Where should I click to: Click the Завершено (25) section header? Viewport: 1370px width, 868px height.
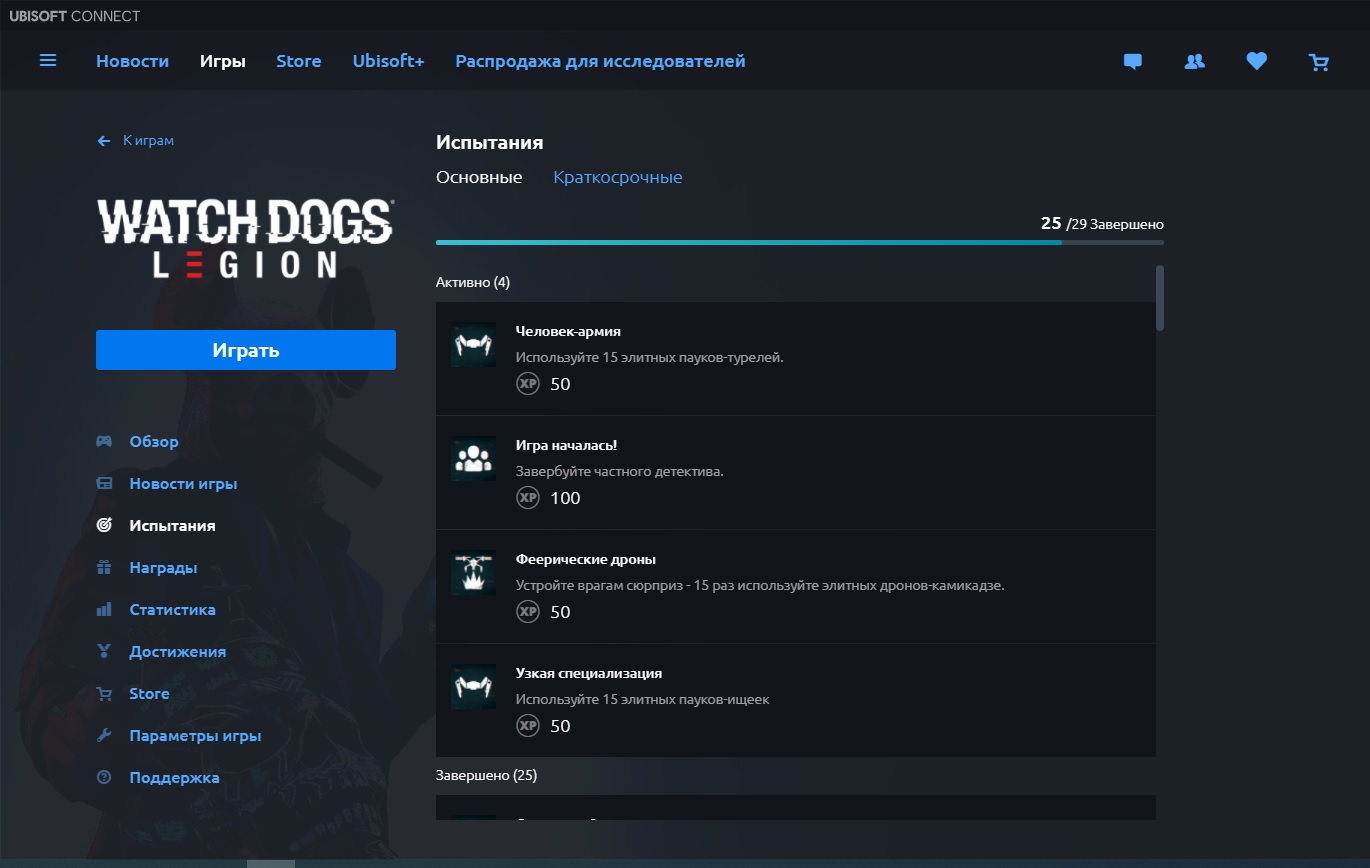tap(487, 776)
